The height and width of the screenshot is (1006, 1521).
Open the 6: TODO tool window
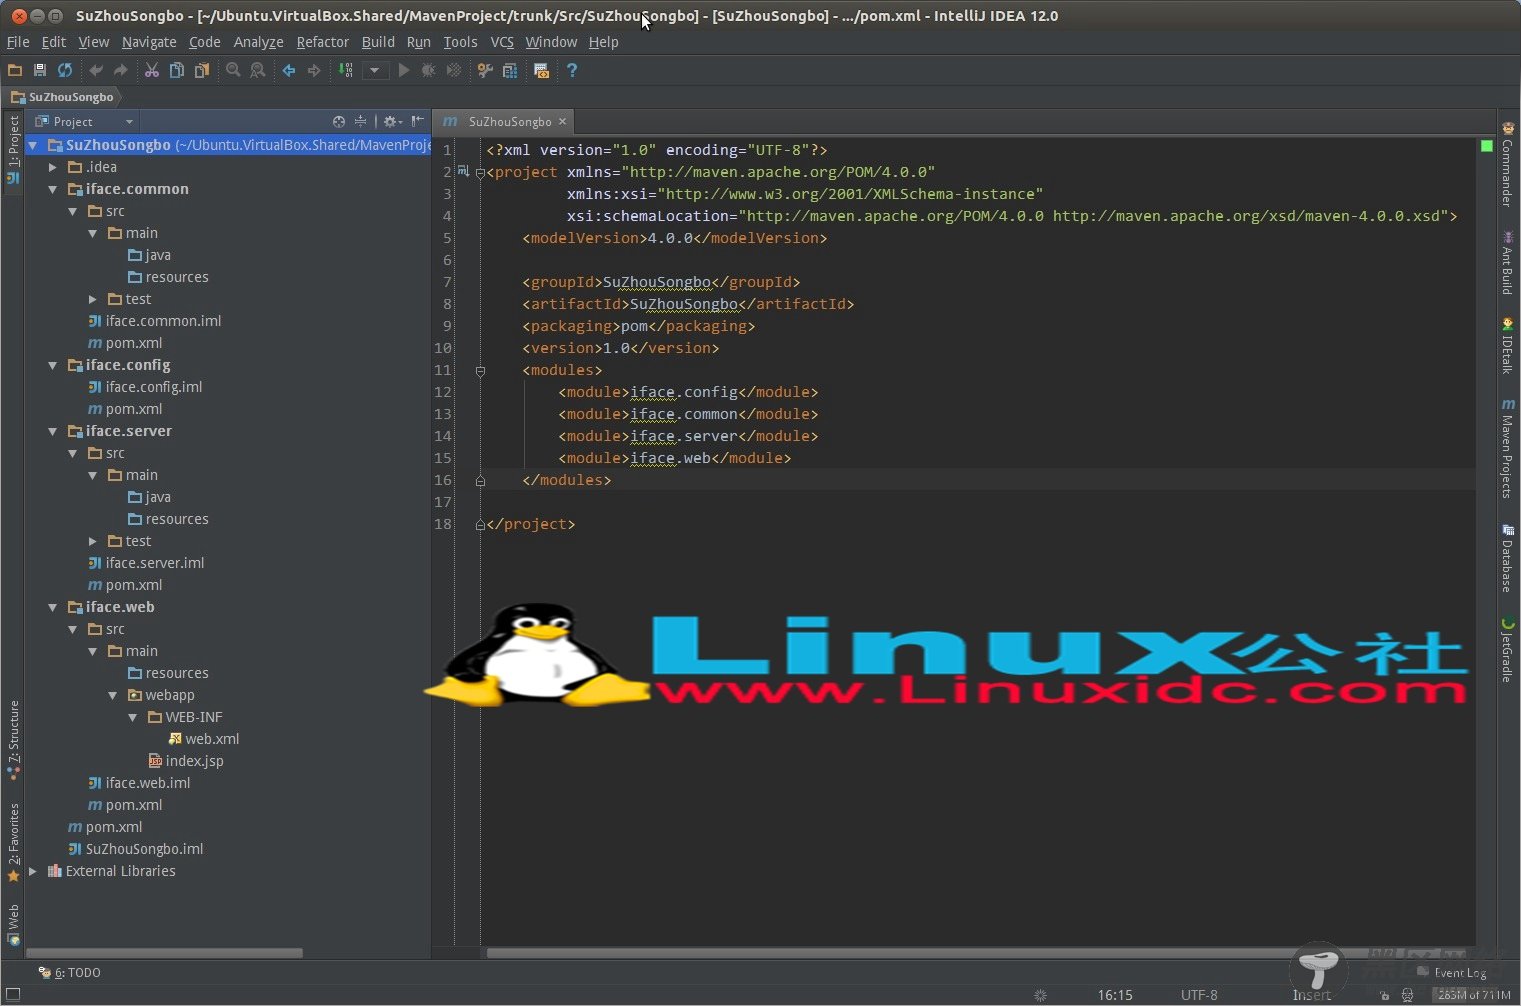(70, 972)
